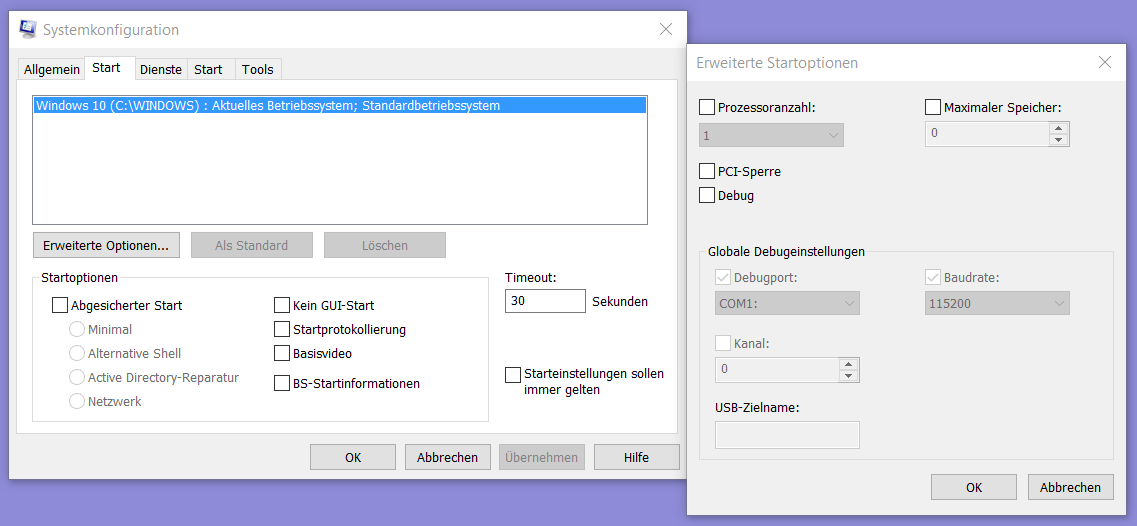Tick the Maximaler Speicher checkbox

click(933, 107)
